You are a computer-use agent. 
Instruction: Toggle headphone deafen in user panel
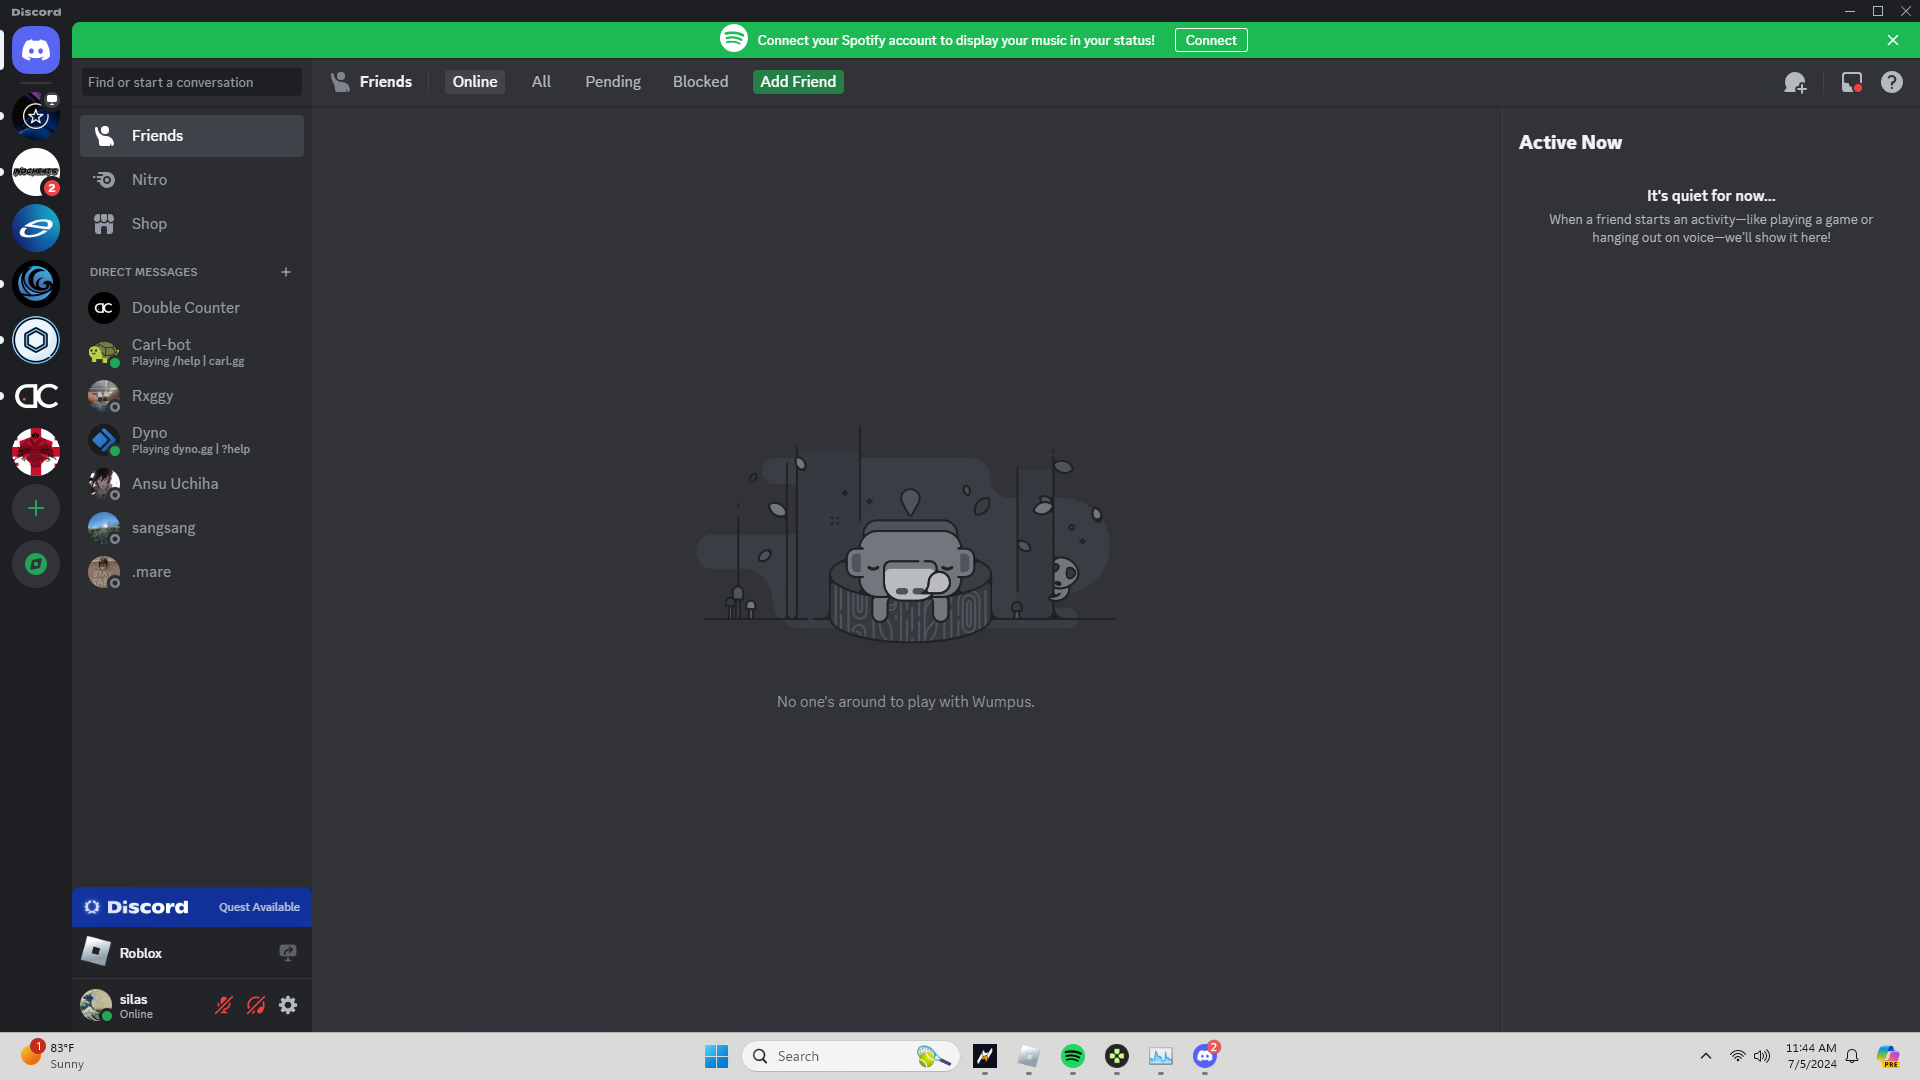tap(256, 1005)
